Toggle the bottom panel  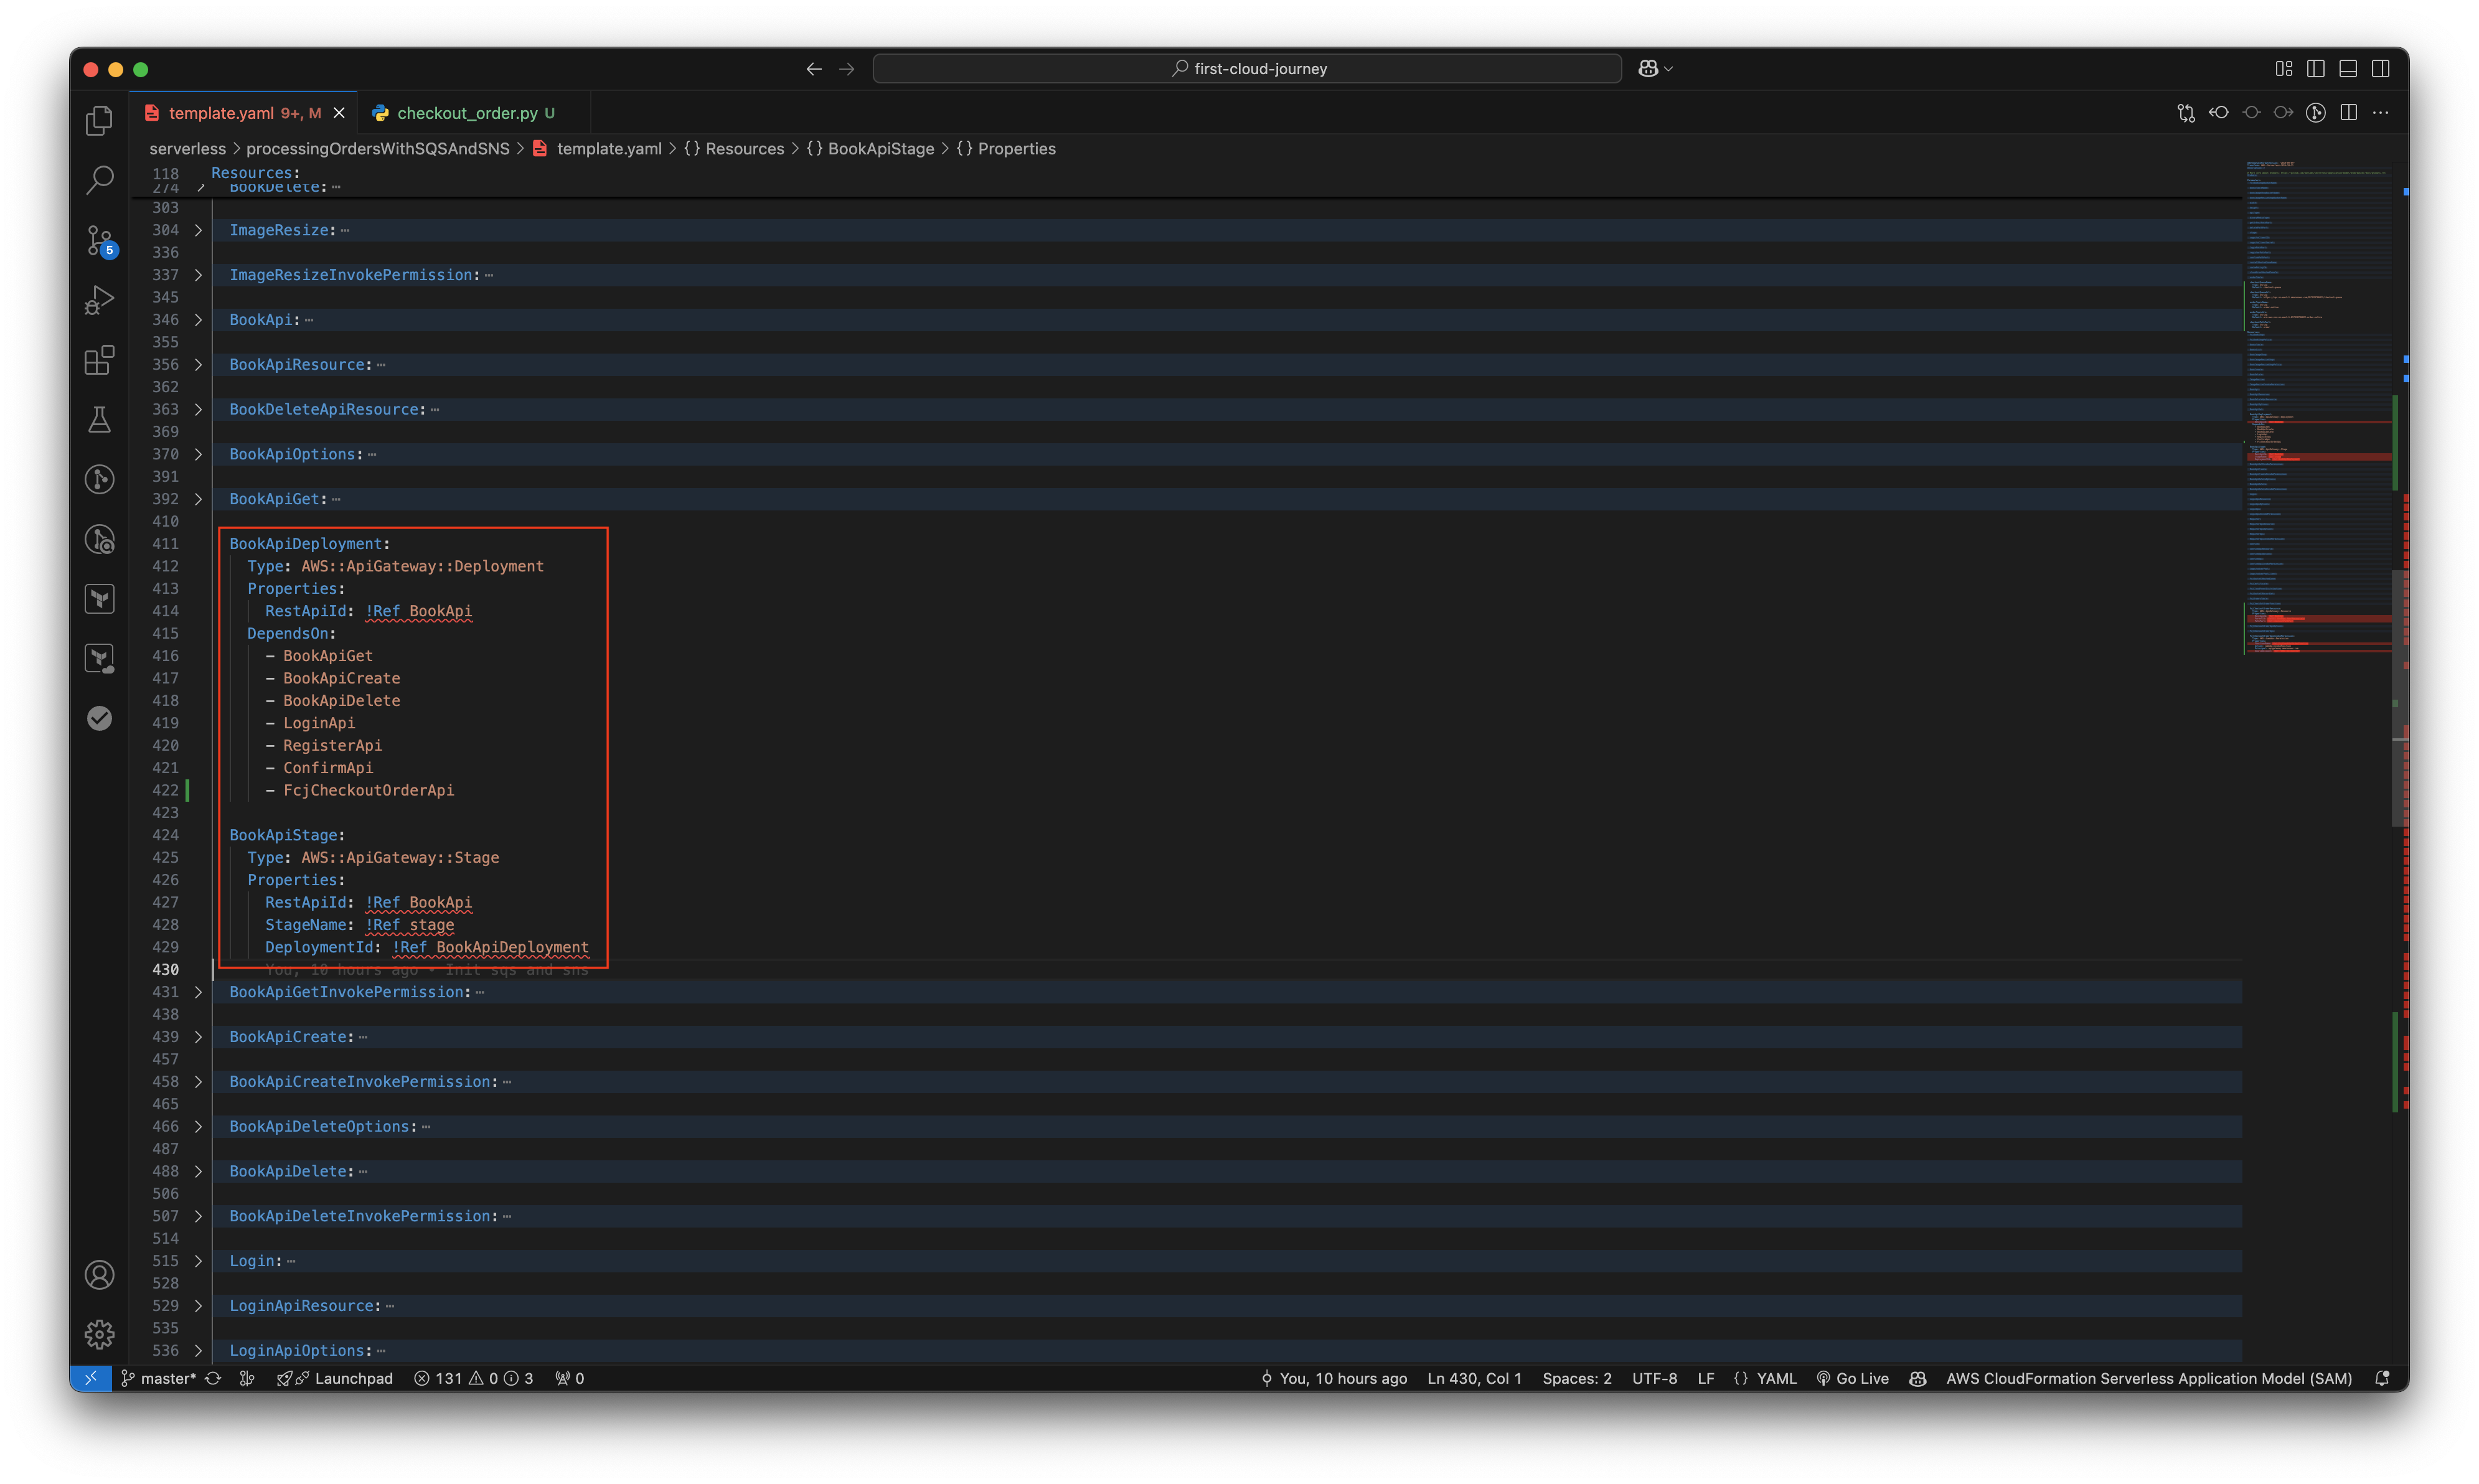(2349, 69)
